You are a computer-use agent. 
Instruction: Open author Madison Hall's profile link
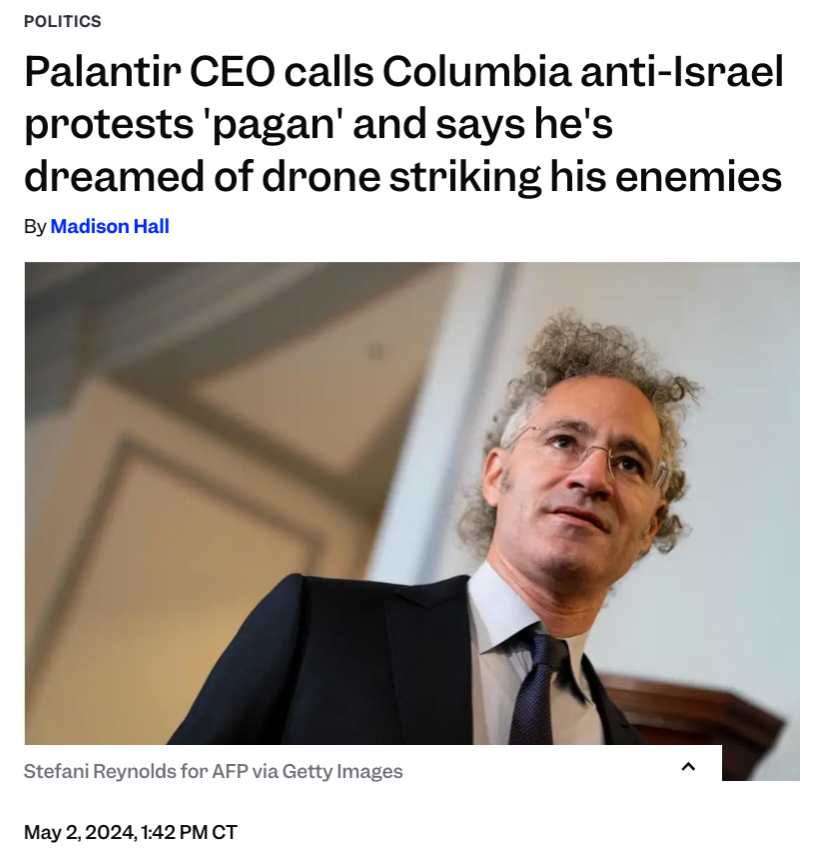pyautogui.click(x=110, y=226)
